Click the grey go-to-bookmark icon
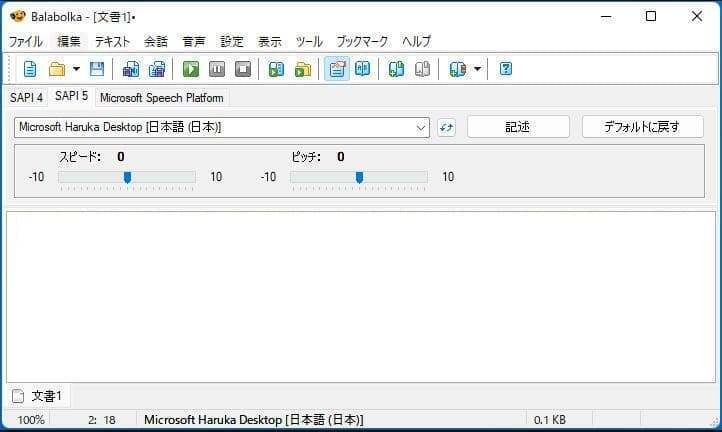The width and height of the screenshot is (722, 432). click(x=422, y=69)
